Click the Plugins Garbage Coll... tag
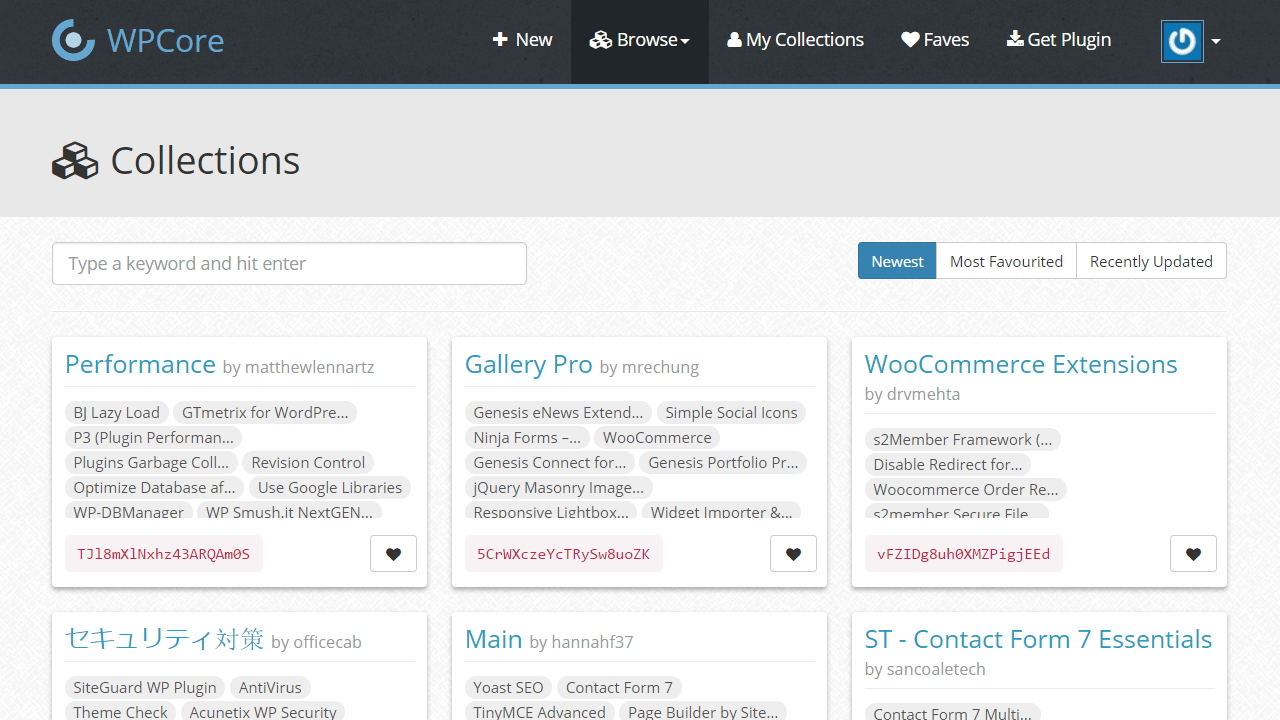1280x720 pixels. click(151, 462)
